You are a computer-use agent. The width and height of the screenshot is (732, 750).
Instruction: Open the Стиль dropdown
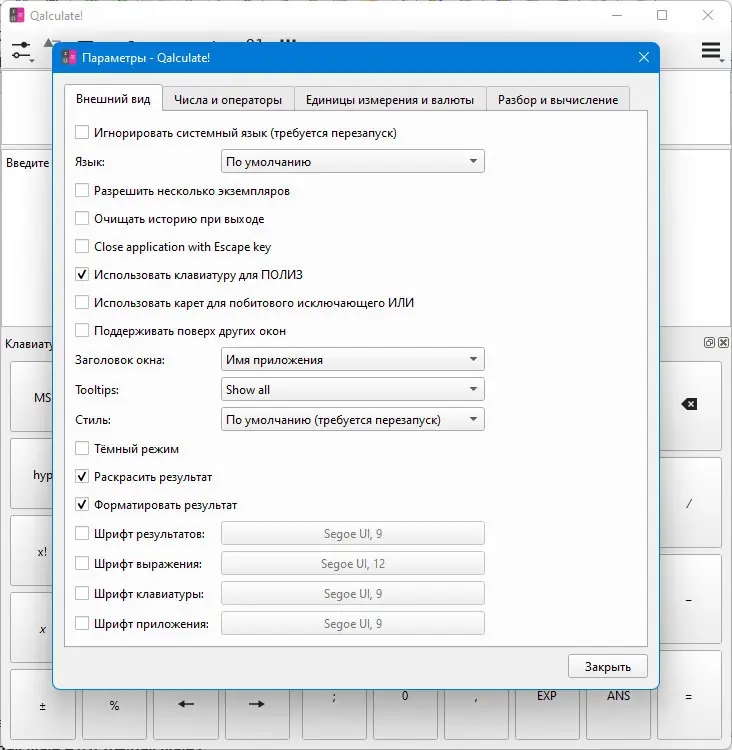[353, 419]
